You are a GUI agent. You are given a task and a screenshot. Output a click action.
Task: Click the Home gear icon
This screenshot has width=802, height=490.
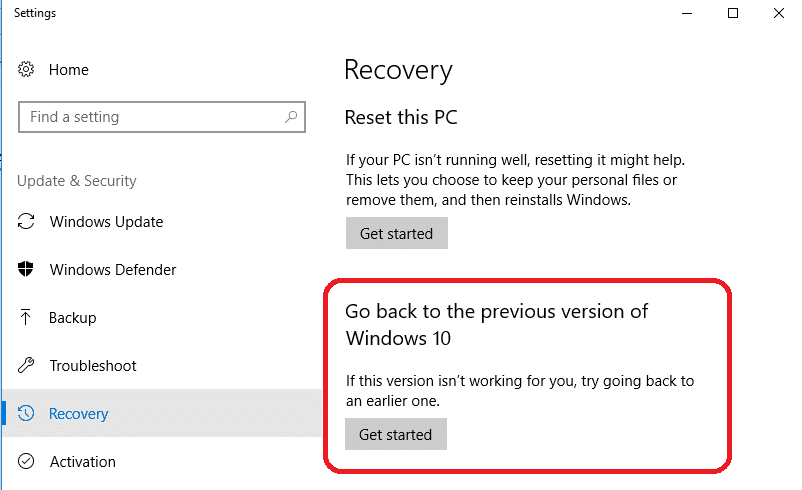click(27, 70)
